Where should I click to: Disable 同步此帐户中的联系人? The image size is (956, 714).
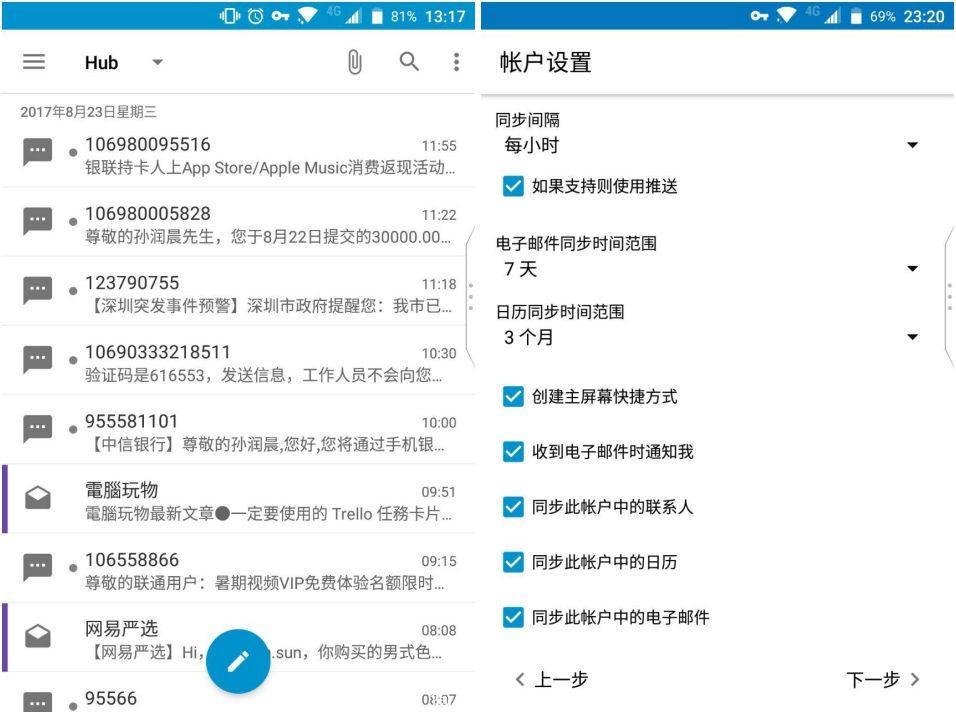tap(513, 507)
